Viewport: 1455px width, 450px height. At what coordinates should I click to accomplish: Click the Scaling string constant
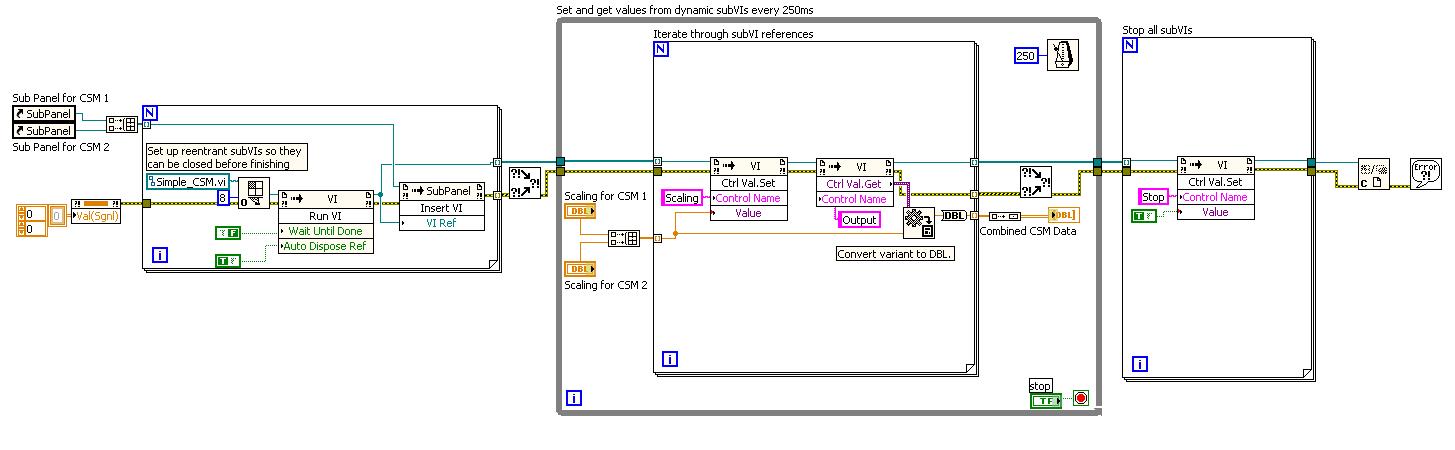pyautogui.click(x=682, y=198)
